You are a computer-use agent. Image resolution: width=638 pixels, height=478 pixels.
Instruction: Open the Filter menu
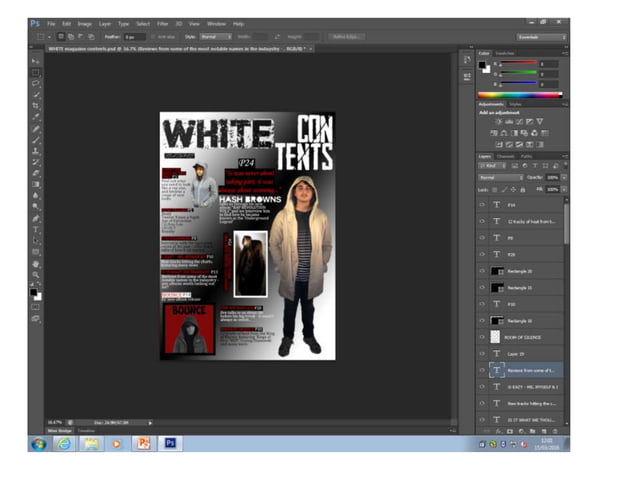point(161,23)
